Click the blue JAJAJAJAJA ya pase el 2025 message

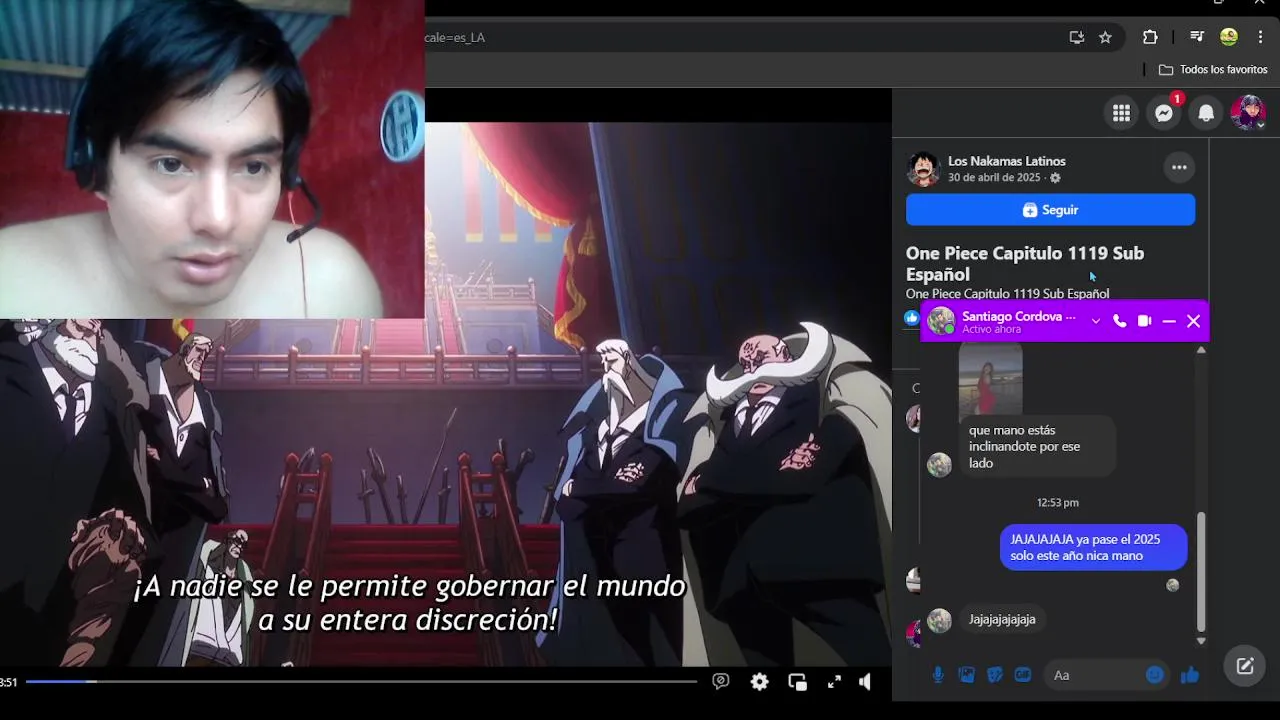point(1093,547)
